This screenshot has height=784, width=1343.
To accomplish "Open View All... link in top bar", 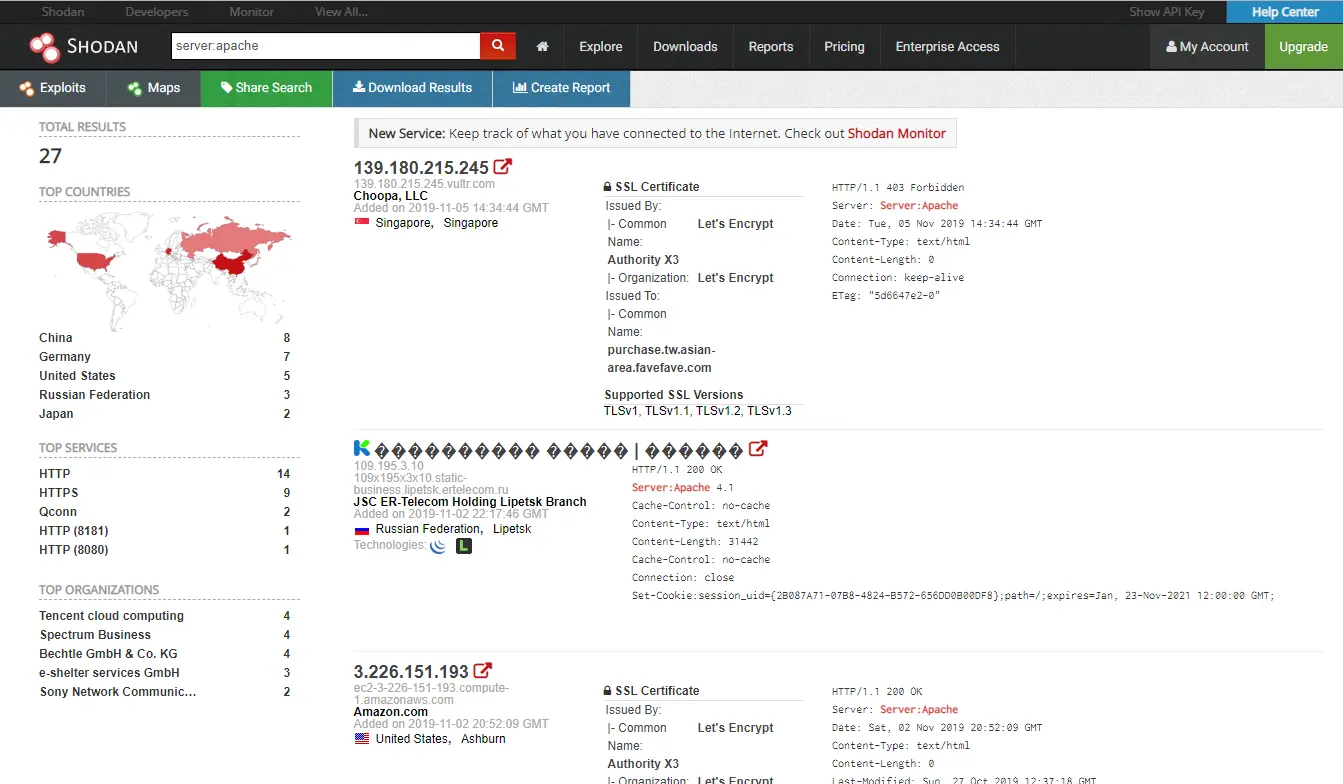I will click(341, 12).
